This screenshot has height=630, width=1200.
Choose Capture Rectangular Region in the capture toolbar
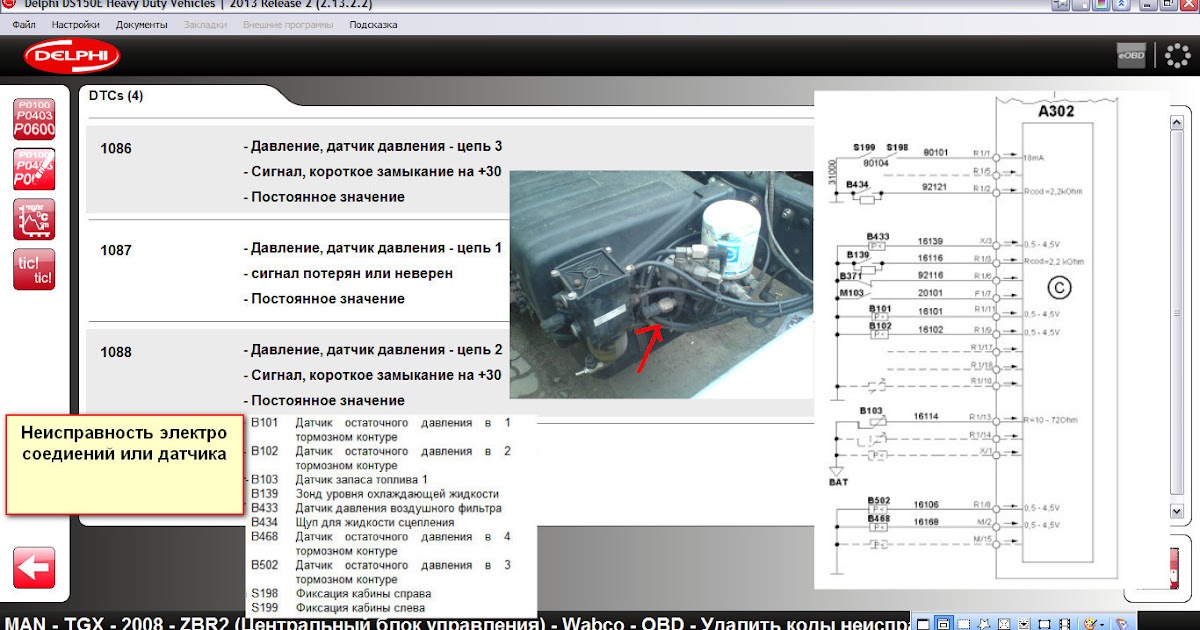(963, 624)
